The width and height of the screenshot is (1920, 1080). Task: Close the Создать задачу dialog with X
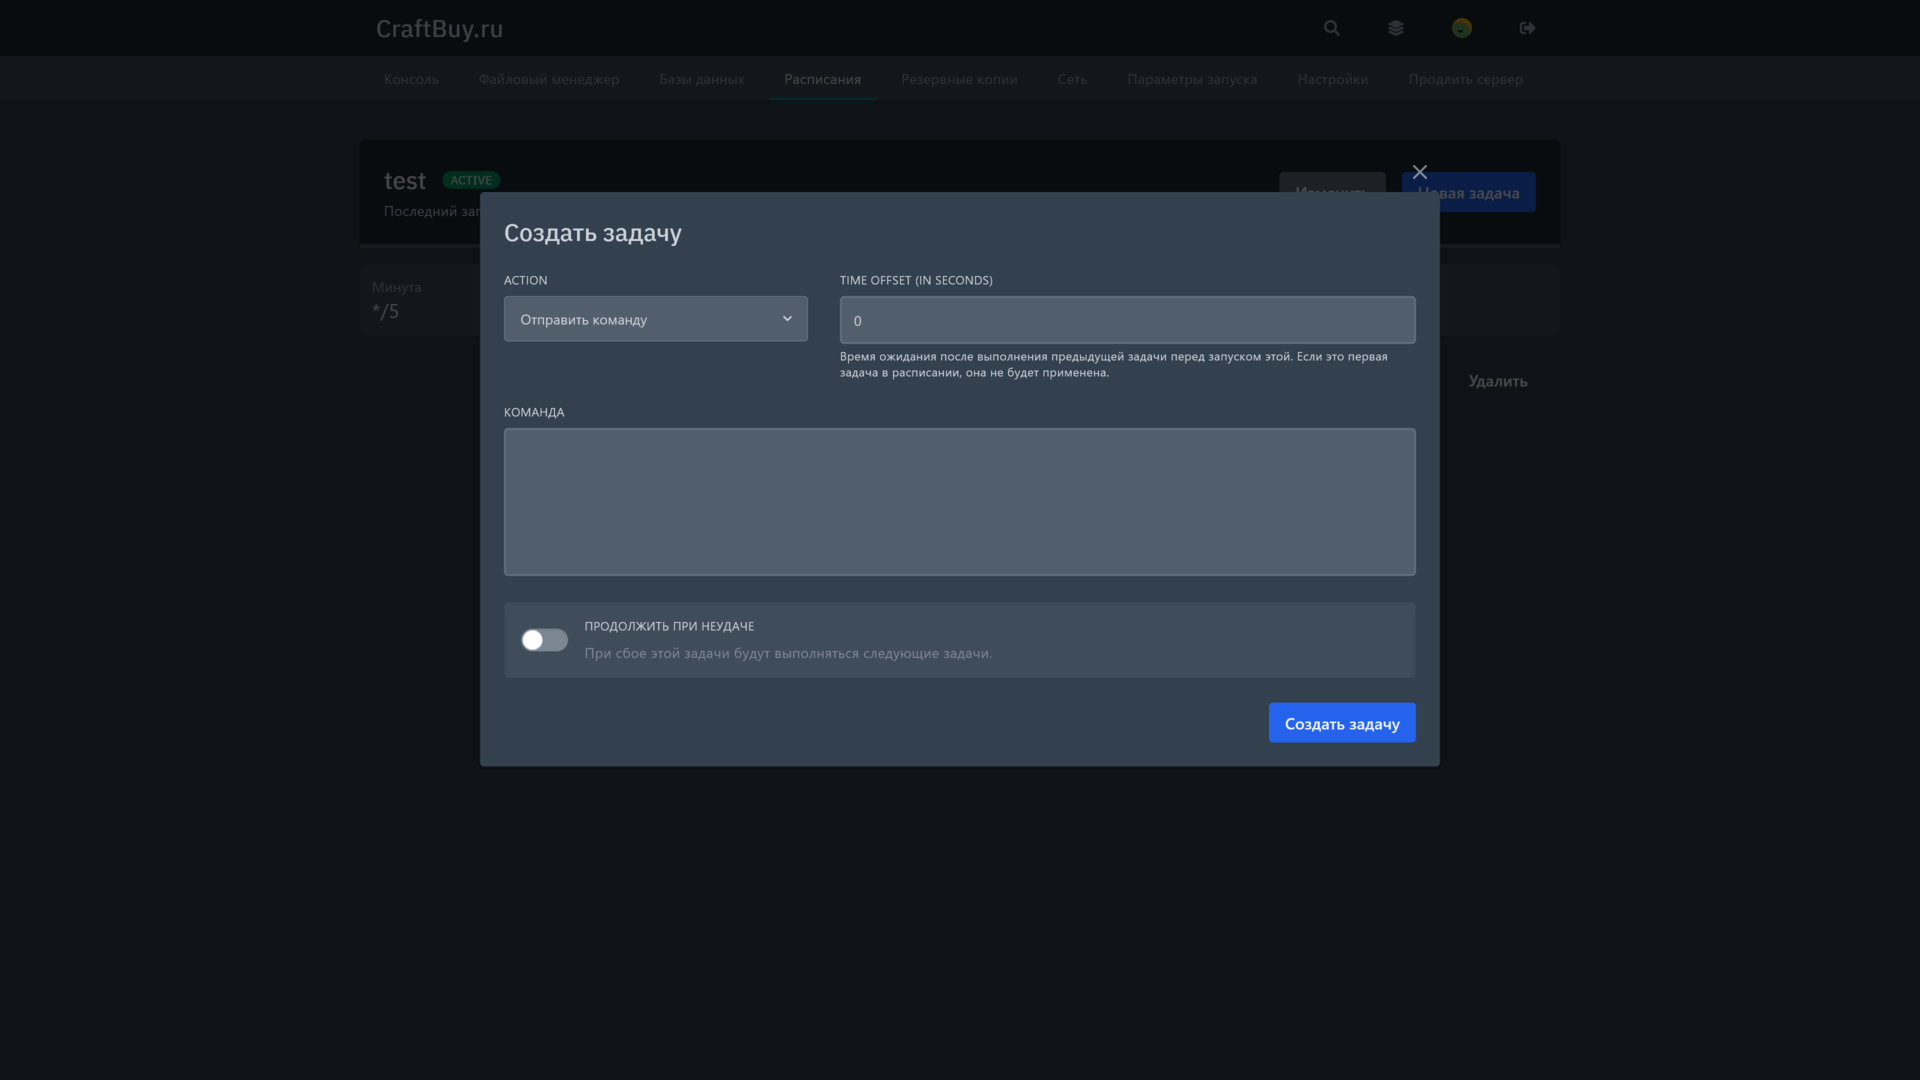[1420, 172]
